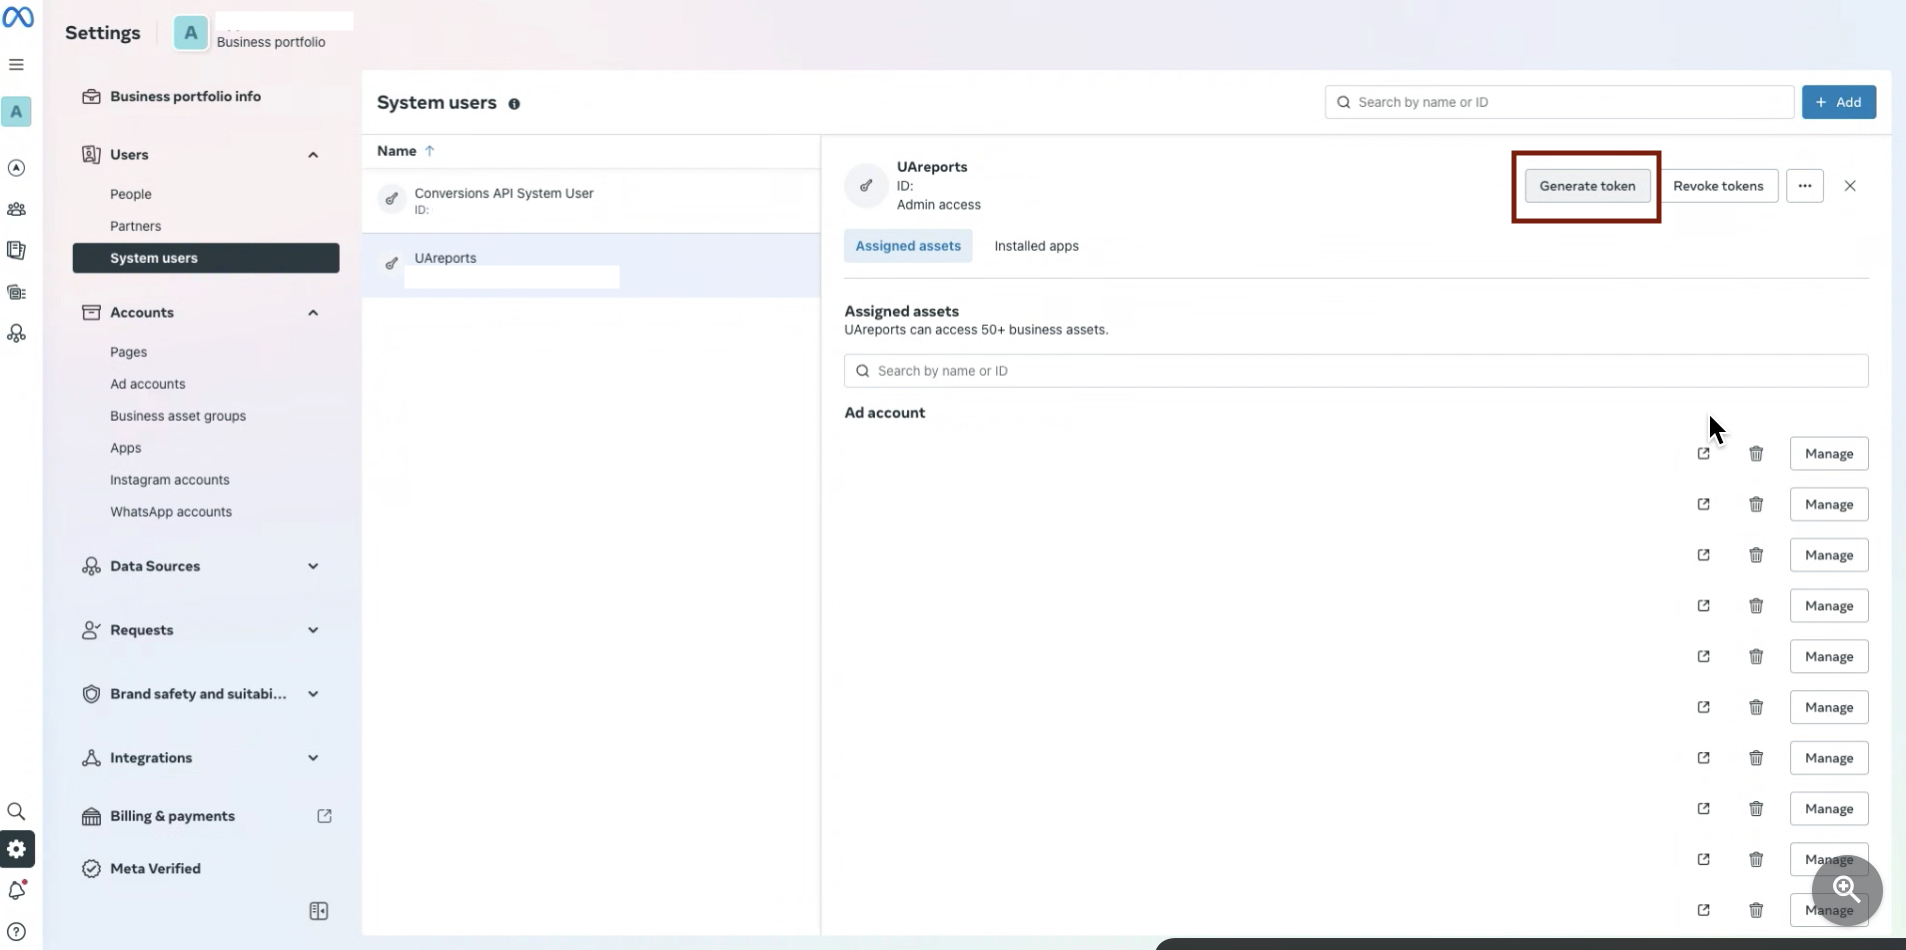
Task: Toggle the sidebar collapse panel icon
Action: [x=318, y=911]
